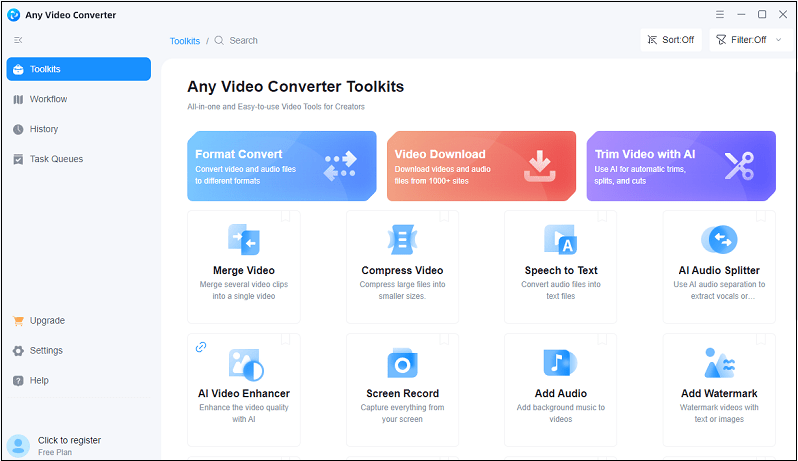This screenshot has width=798, height=461.
Task: Bookmark the Compress Video card
Action: click(x=444, y=217)
